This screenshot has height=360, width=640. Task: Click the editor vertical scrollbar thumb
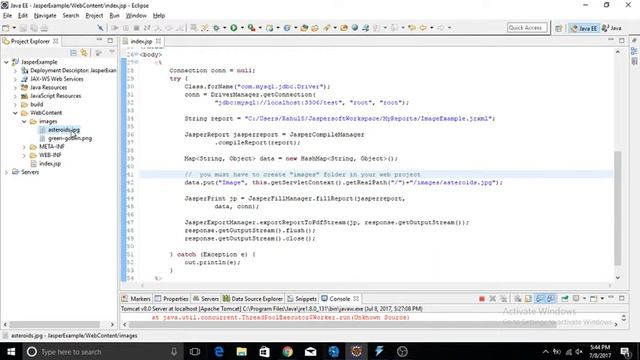point(618,208)
